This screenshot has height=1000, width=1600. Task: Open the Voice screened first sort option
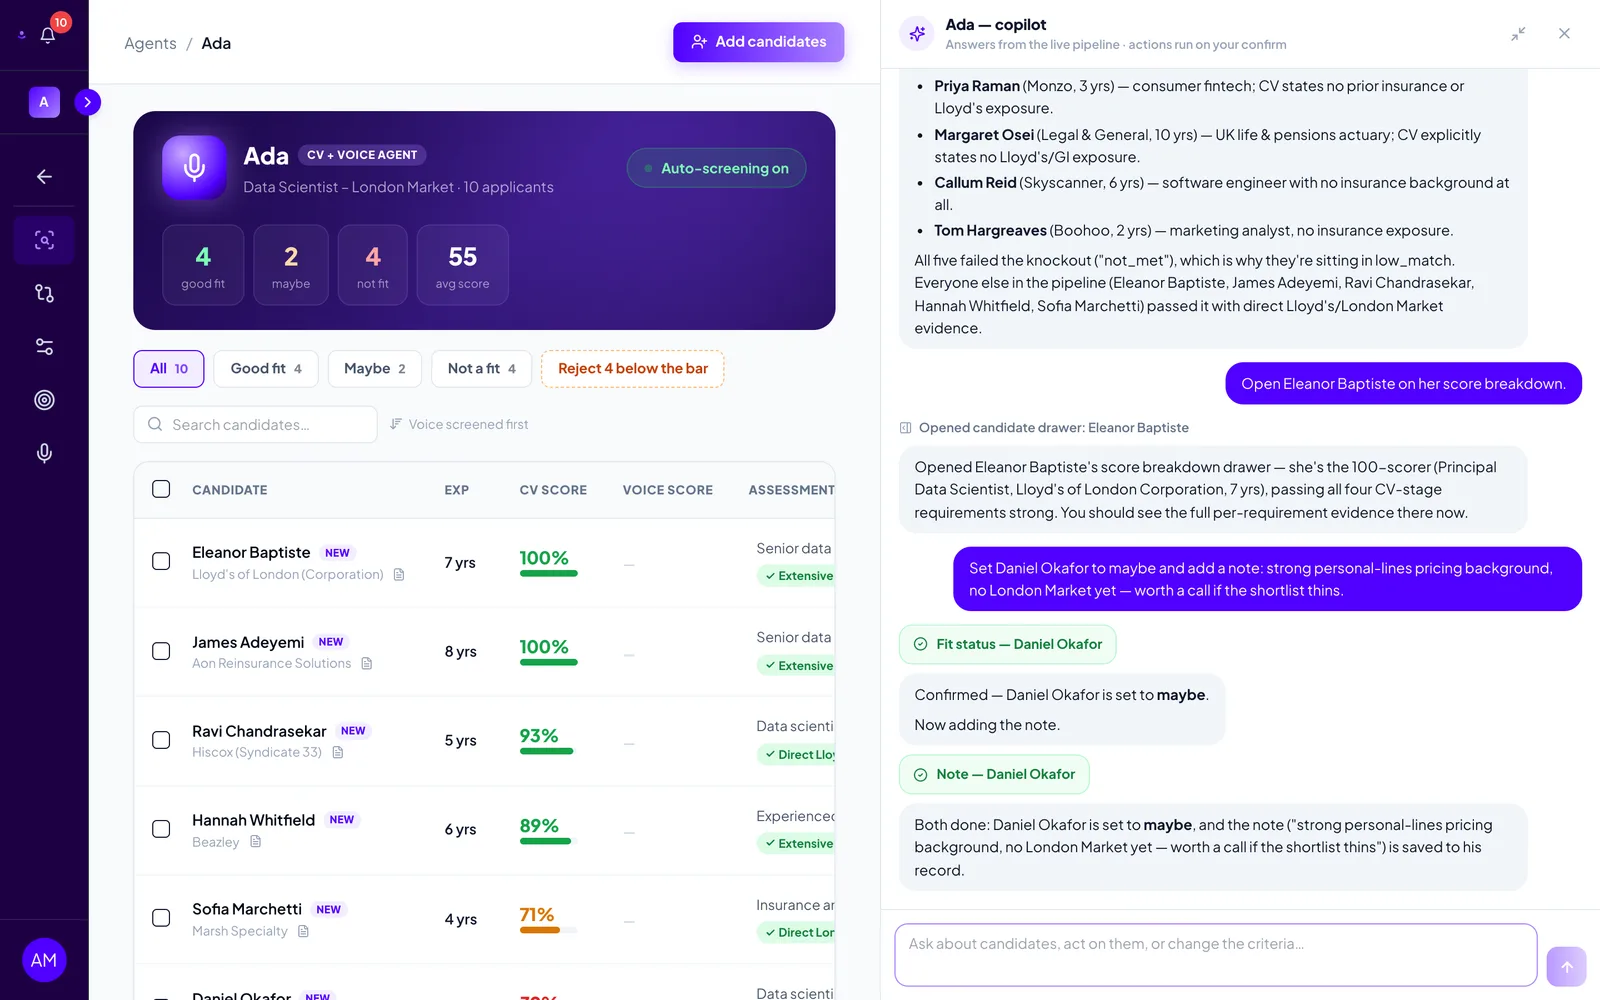coord(459,424)
